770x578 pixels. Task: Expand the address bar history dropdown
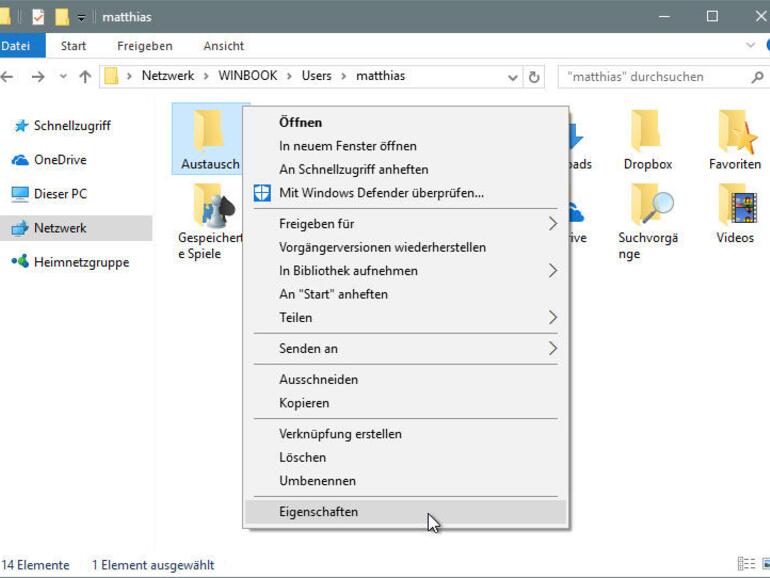[x=512, y=77]
